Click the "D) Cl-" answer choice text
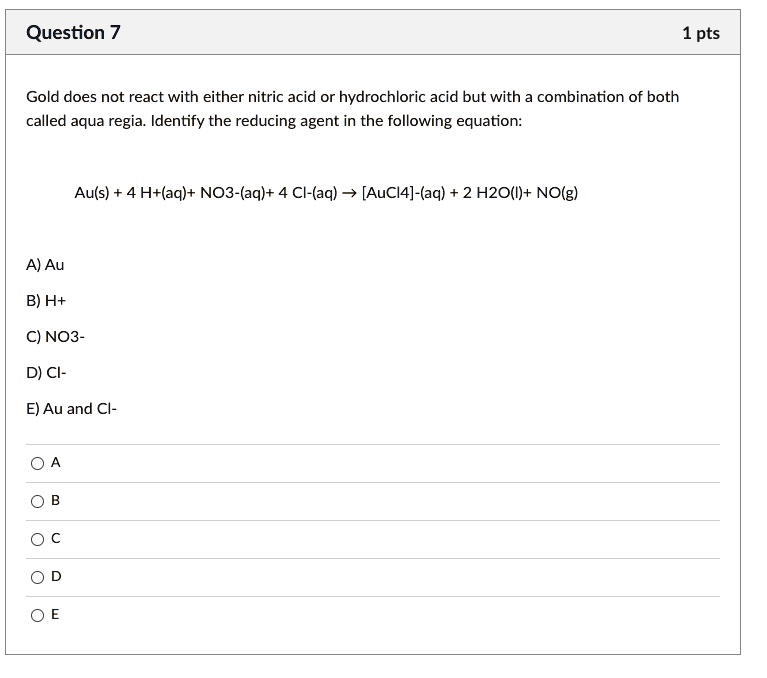 [47, 373]
